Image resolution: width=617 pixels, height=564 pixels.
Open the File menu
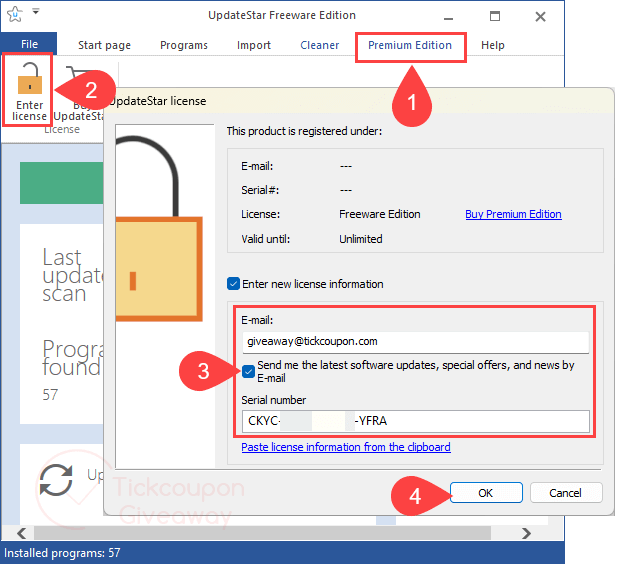(29, 44)
